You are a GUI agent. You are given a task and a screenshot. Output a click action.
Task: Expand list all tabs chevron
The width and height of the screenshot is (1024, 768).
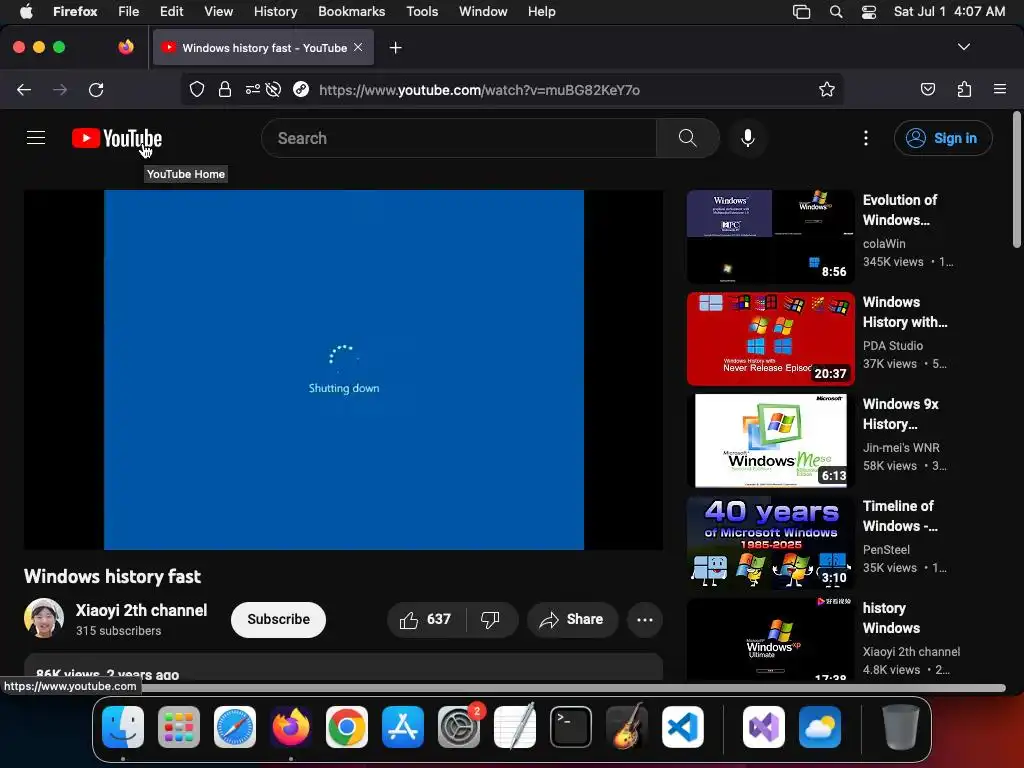964,47
